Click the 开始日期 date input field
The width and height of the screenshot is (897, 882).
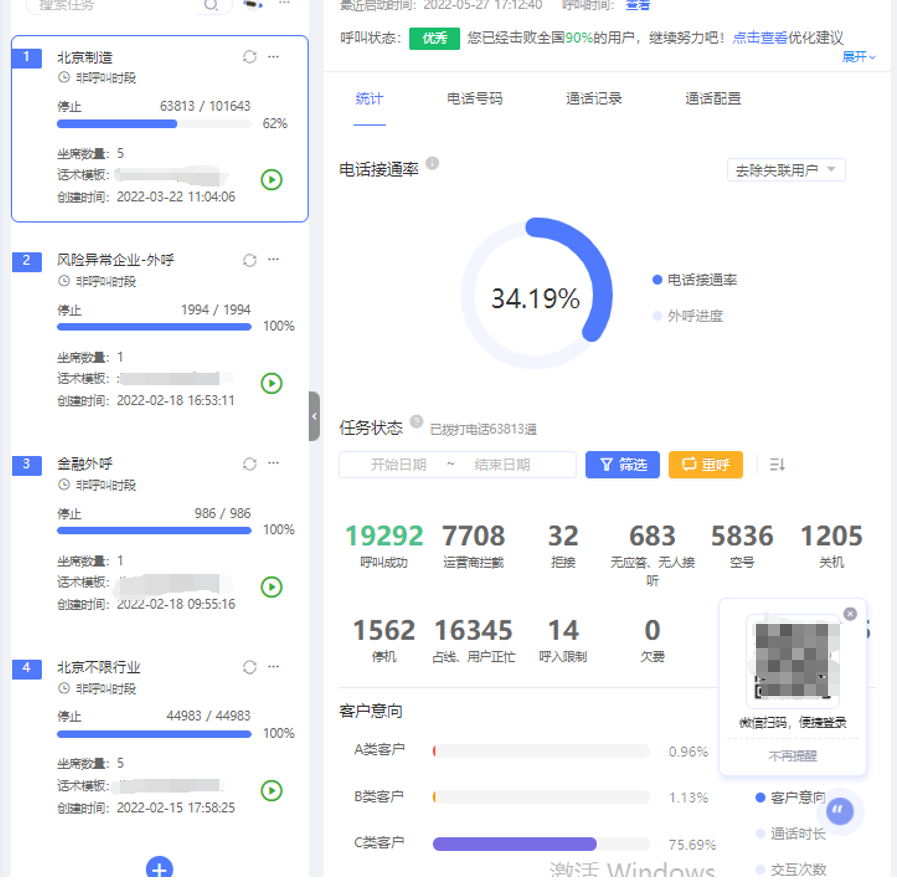click(x=398, y=465)
